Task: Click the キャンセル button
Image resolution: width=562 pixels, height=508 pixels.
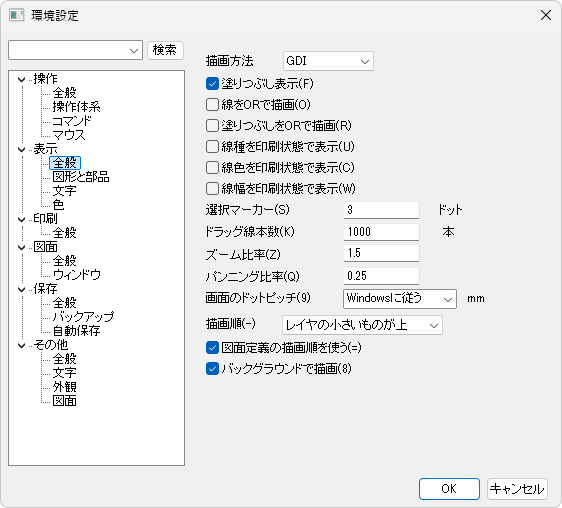Action: click(x=517, y=489)
